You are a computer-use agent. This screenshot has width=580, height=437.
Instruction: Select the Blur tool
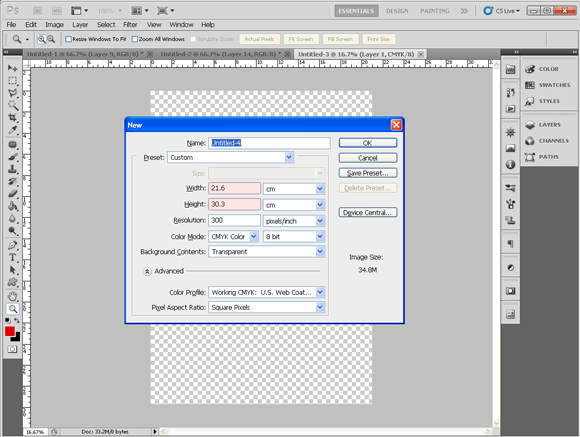pyautogui.click(x=13, y=219)
